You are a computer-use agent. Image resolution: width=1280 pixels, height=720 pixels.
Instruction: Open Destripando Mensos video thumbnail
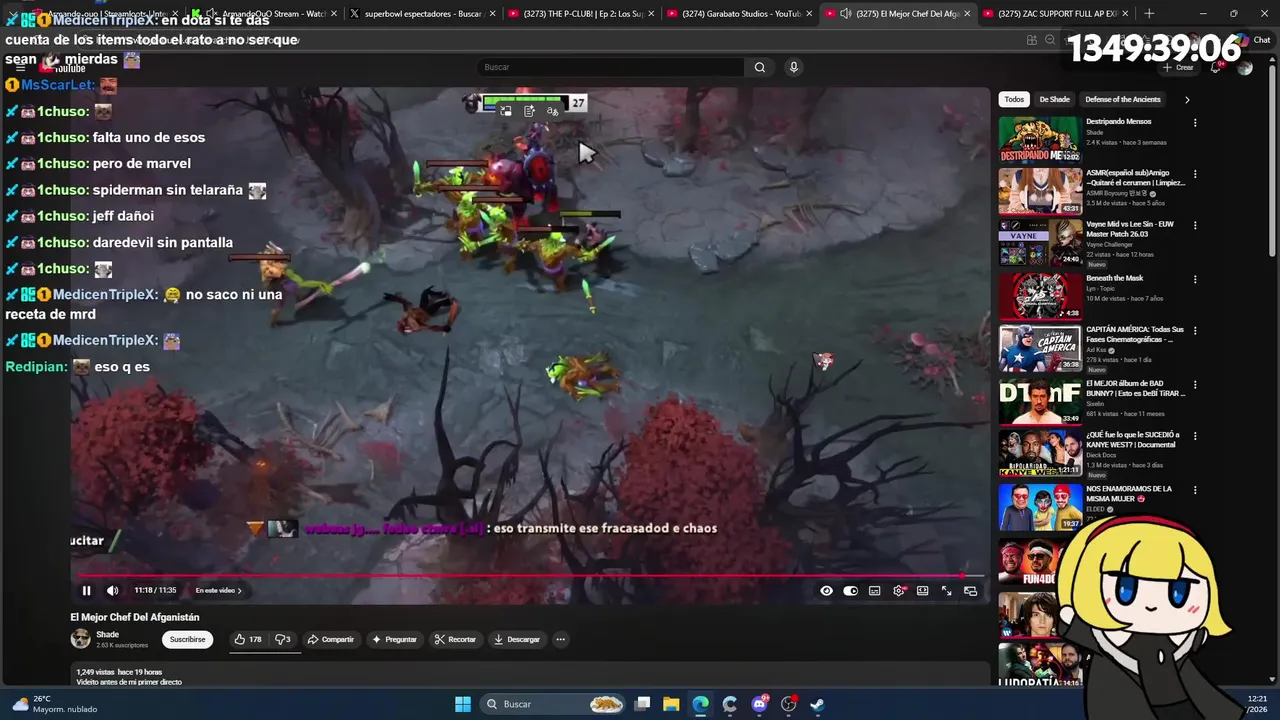(1040, 139)
